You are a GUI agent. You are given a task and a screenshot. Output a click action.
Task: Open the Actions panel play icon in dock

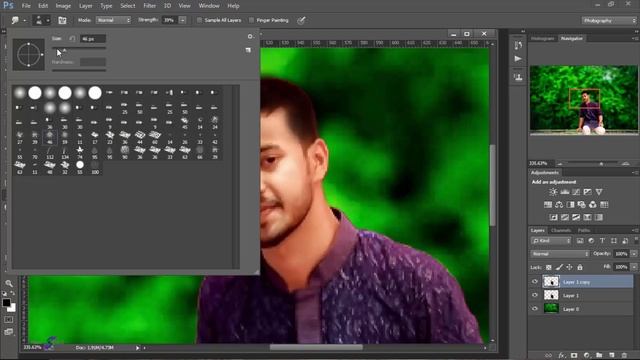click(x=518, y=59)
